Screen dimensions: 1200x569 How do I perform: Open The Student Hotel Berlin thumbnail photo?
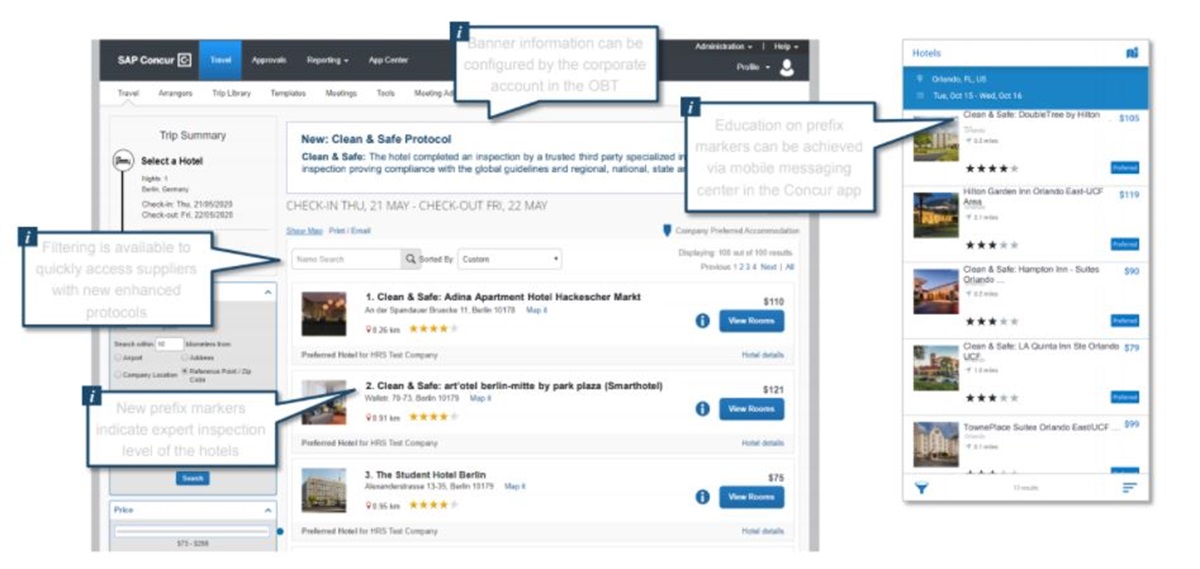click(324, 490)
